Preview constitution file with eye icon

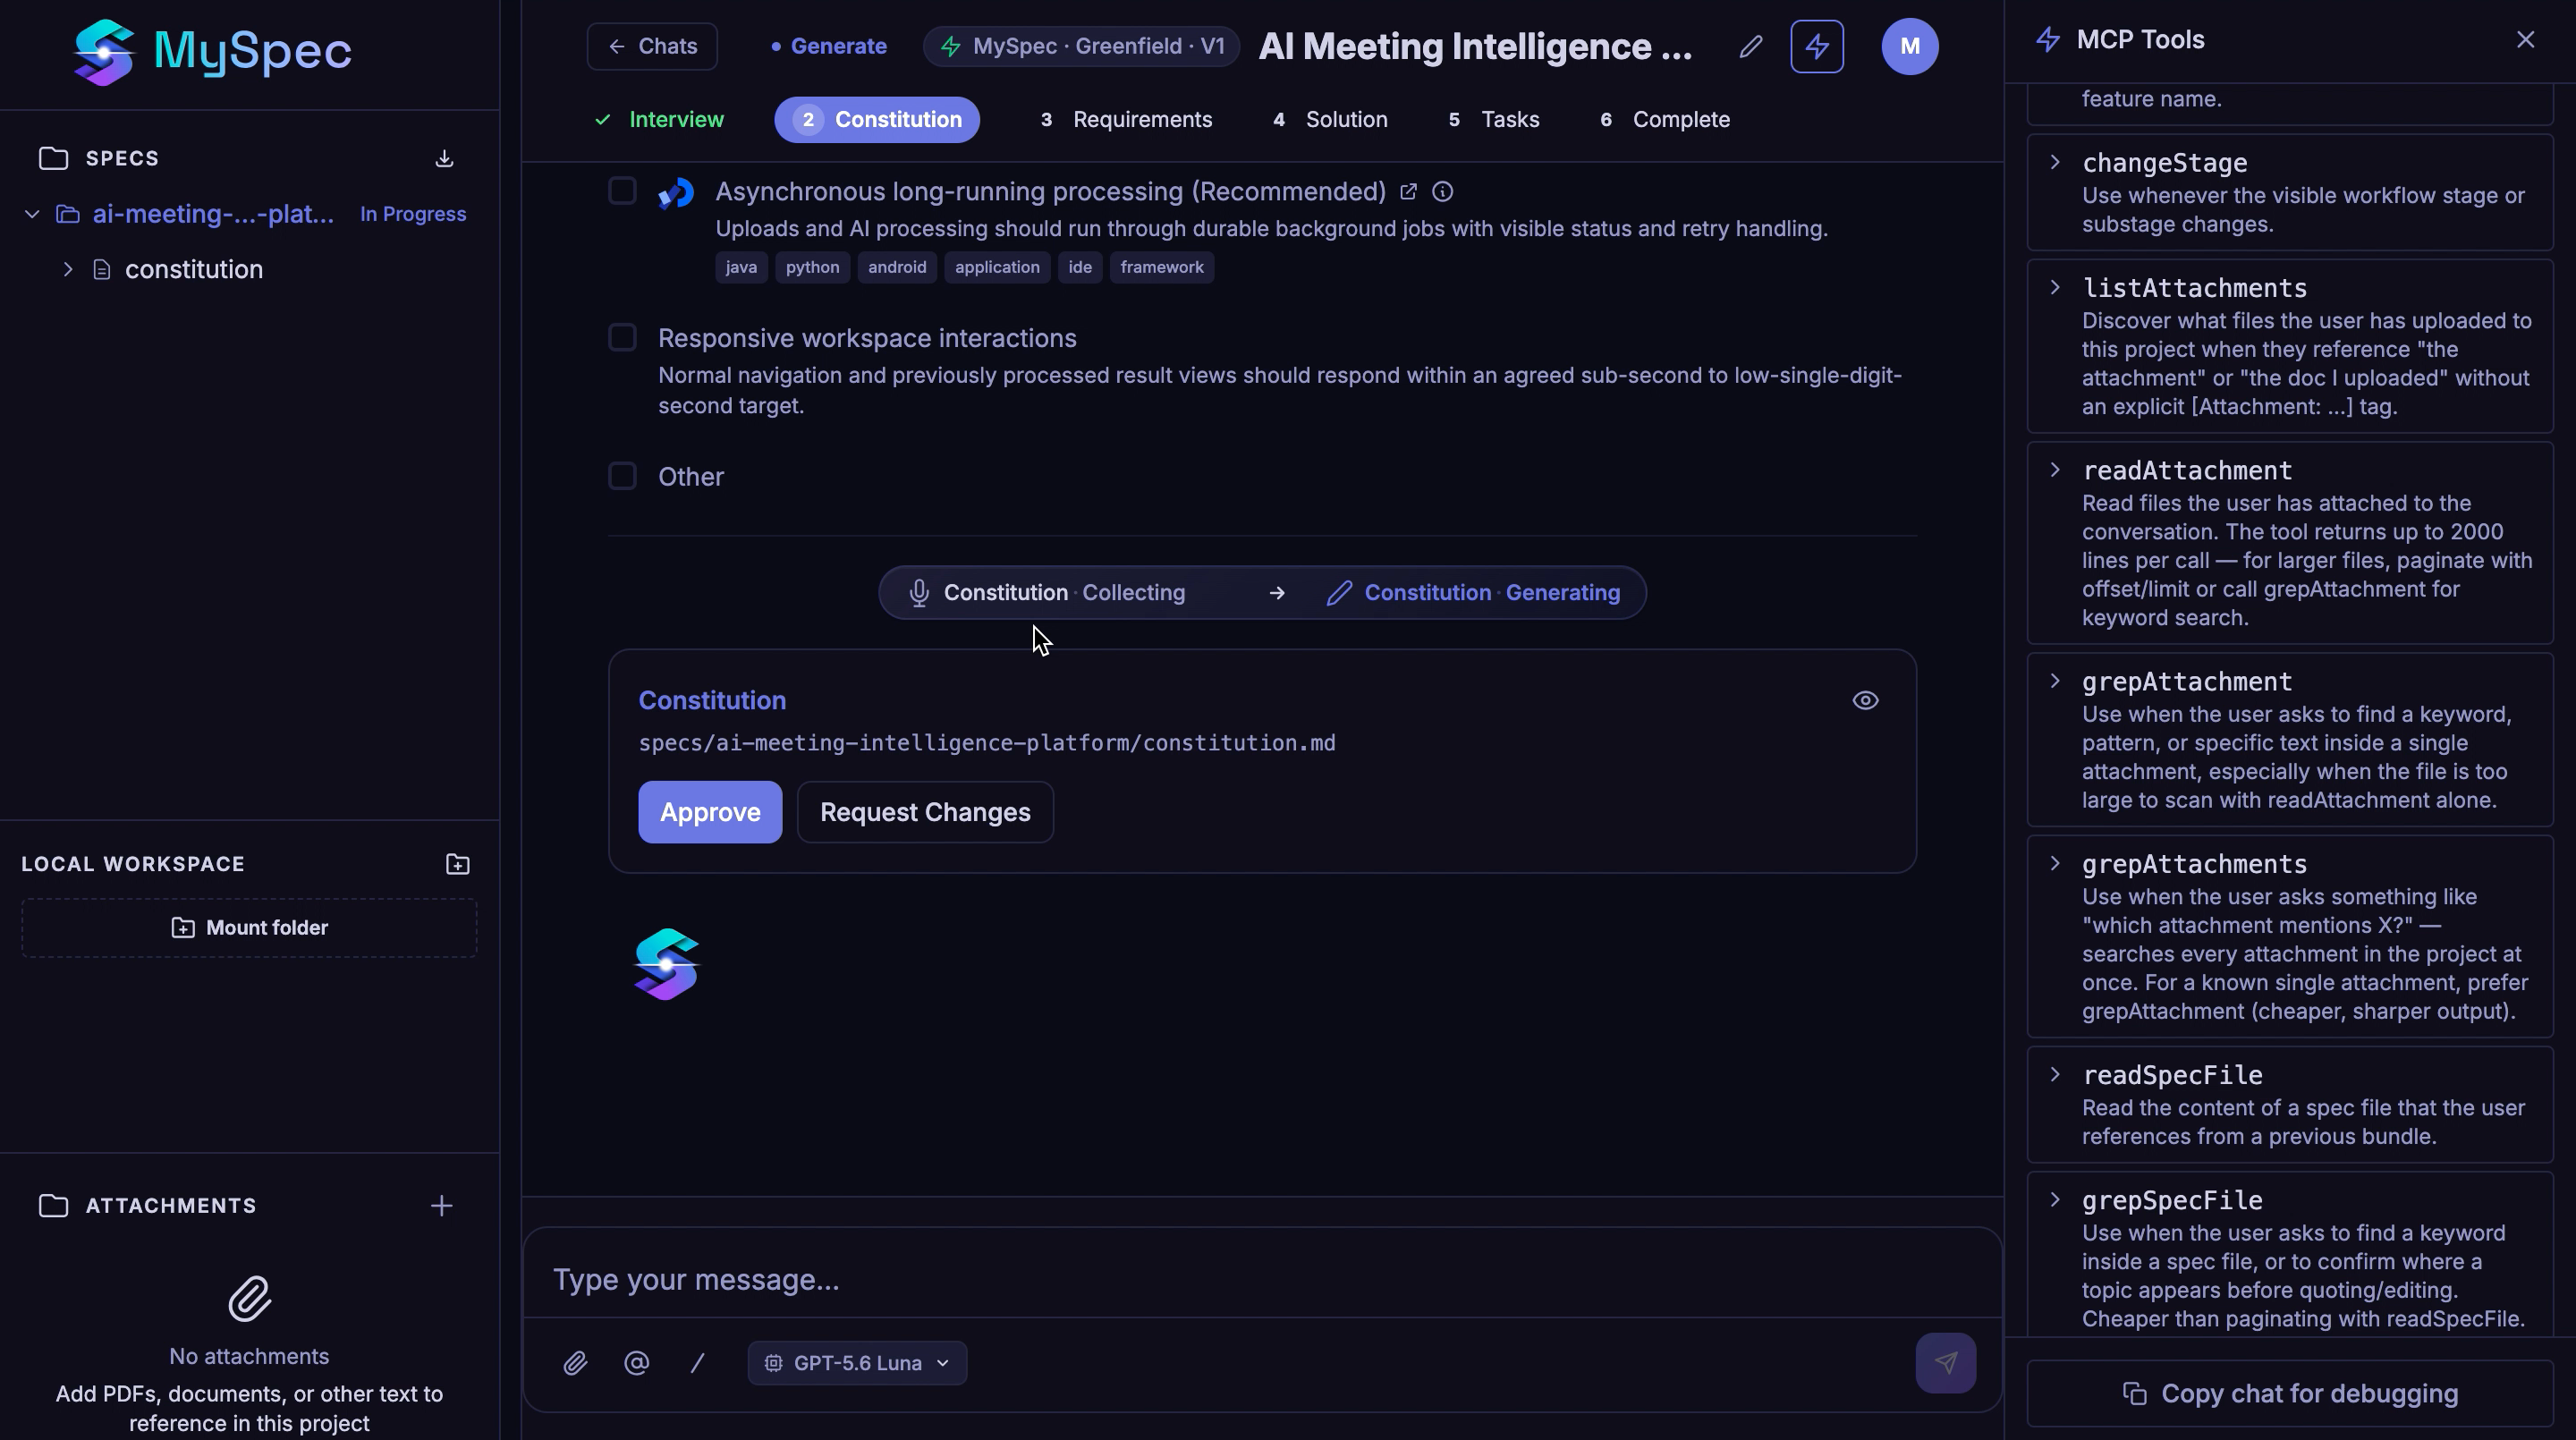(x=1865, y=701)
